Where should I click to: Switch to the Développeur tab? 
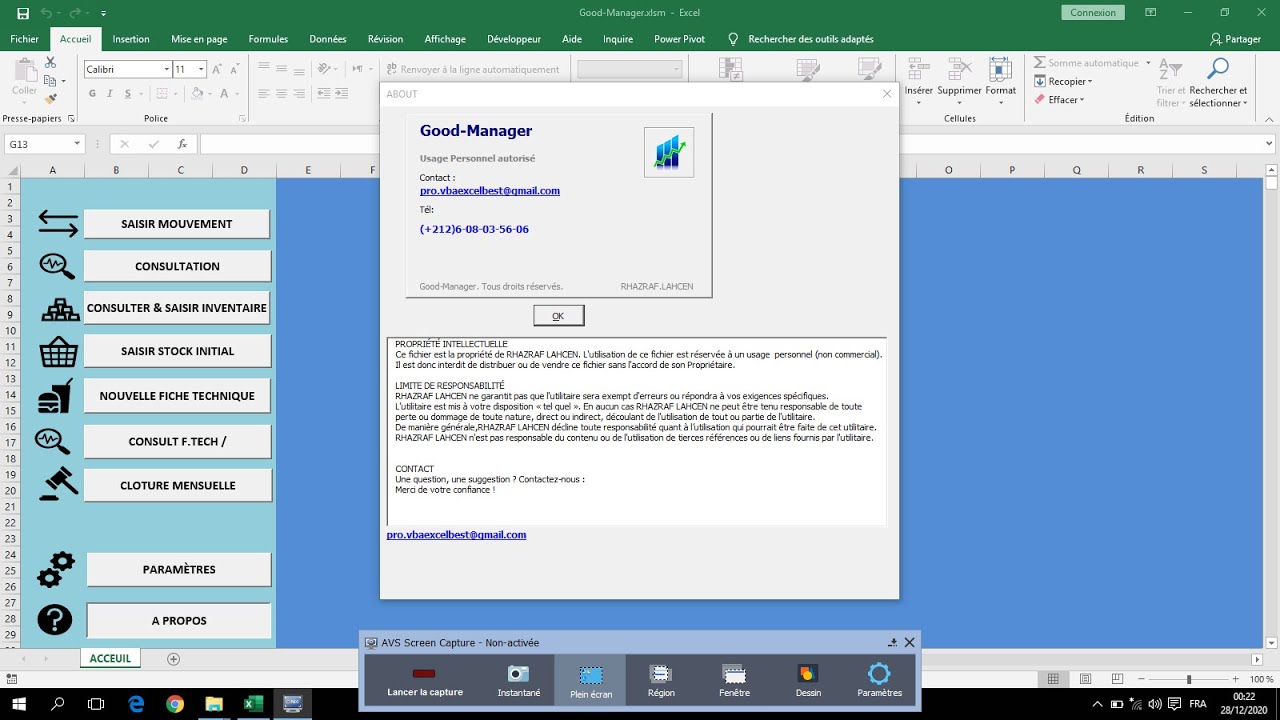(514, 39)
